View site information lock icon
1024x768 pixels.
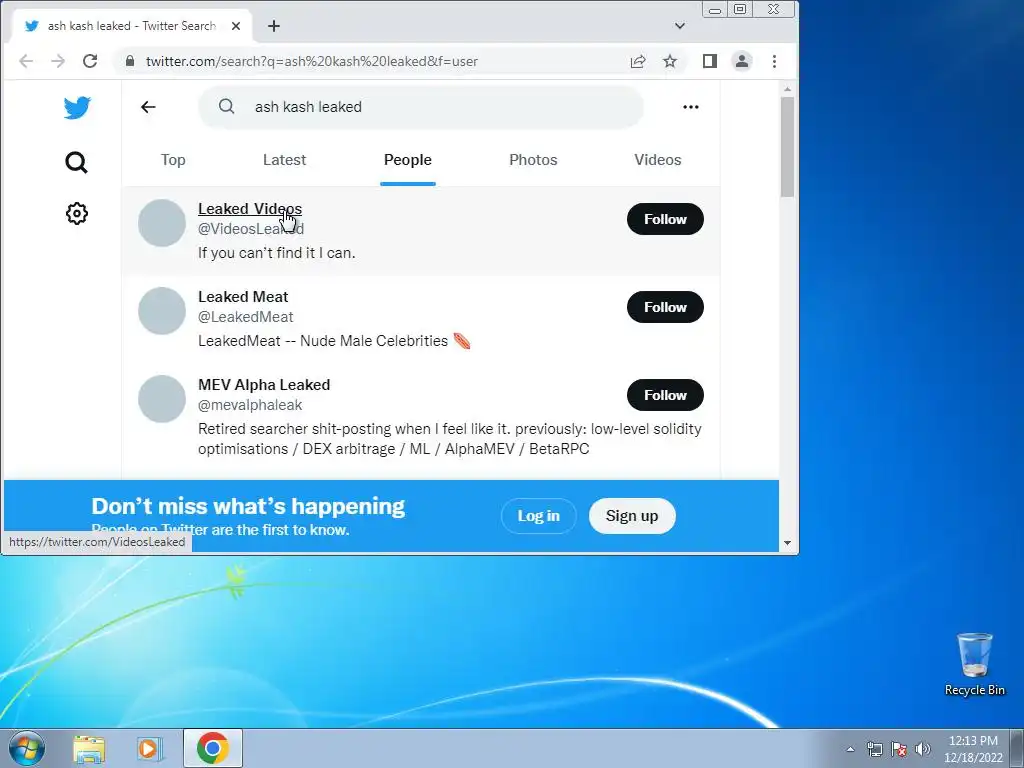coord(130,61)
